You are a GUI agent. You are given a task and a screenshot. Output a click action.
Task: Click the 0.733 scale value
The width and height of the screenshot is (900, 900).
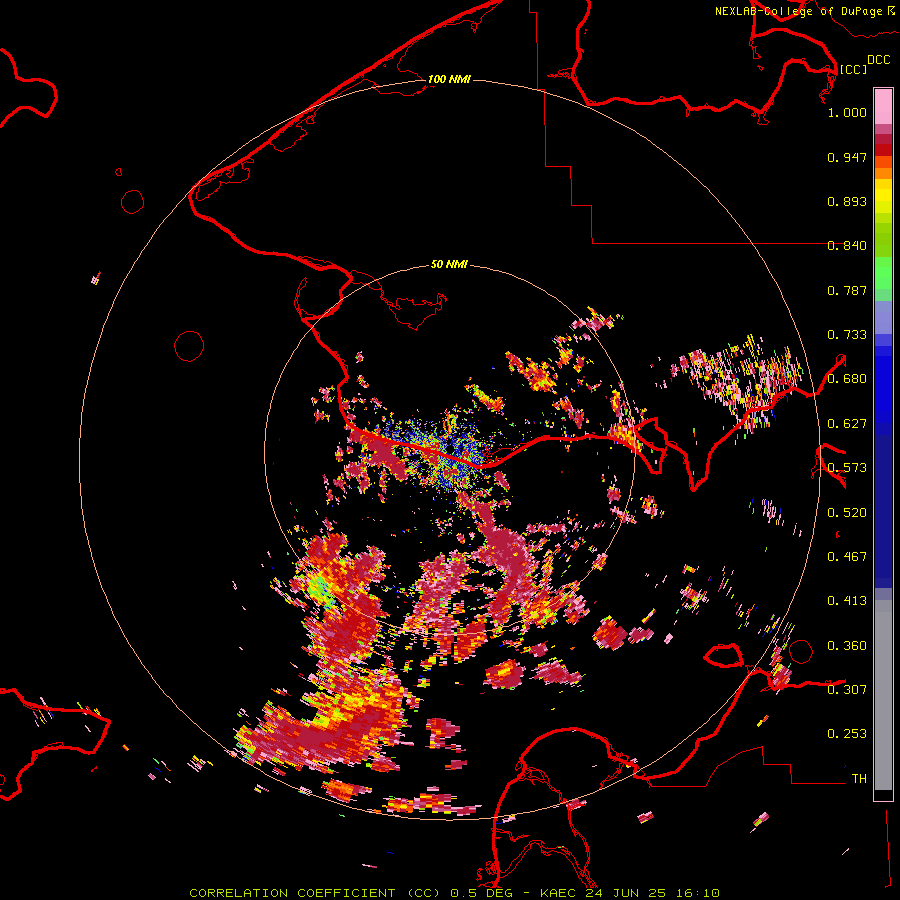[847, 335]
